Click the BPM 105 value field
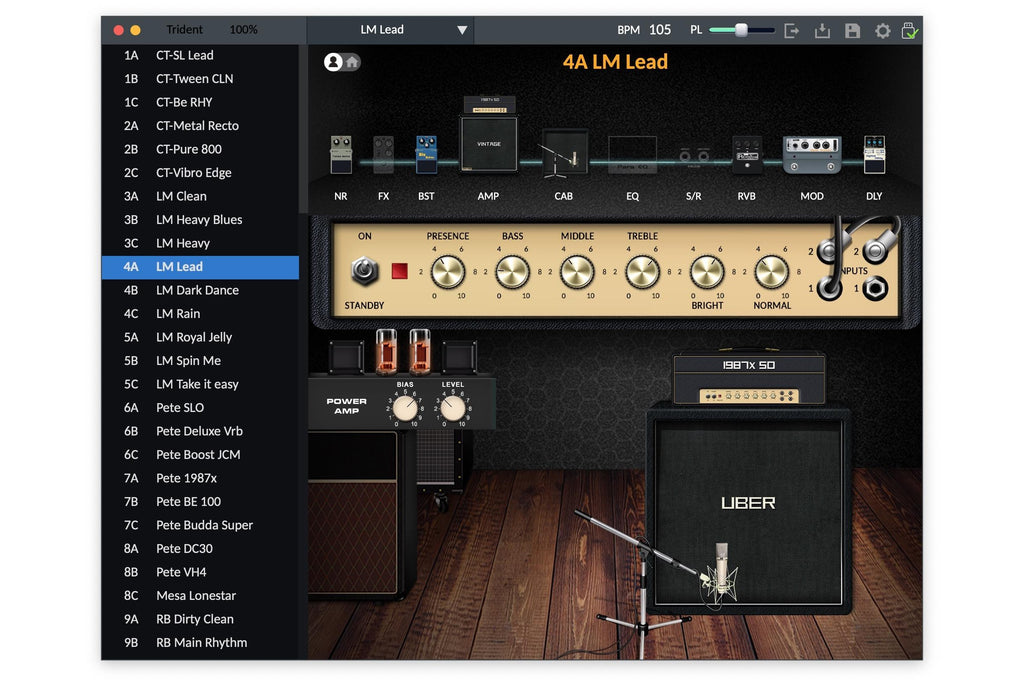The image size is (1024, 683). 660,29
